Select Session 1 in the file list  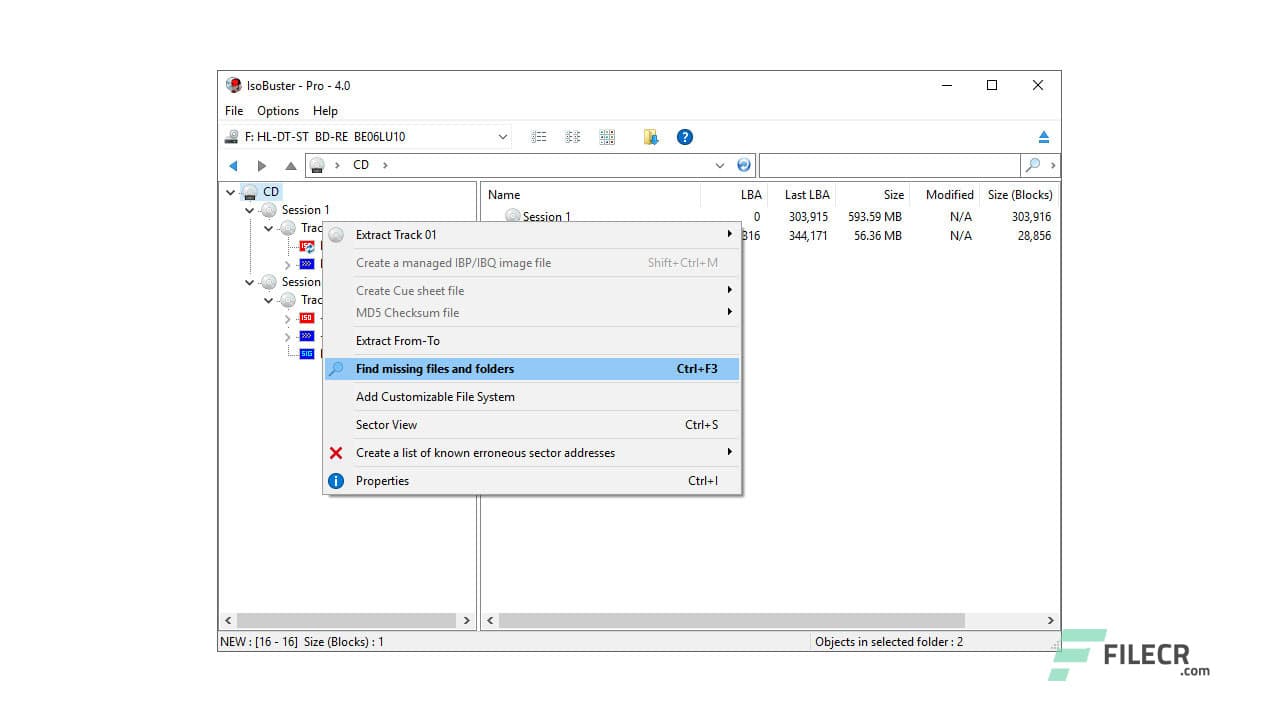[x=545, y=216]
